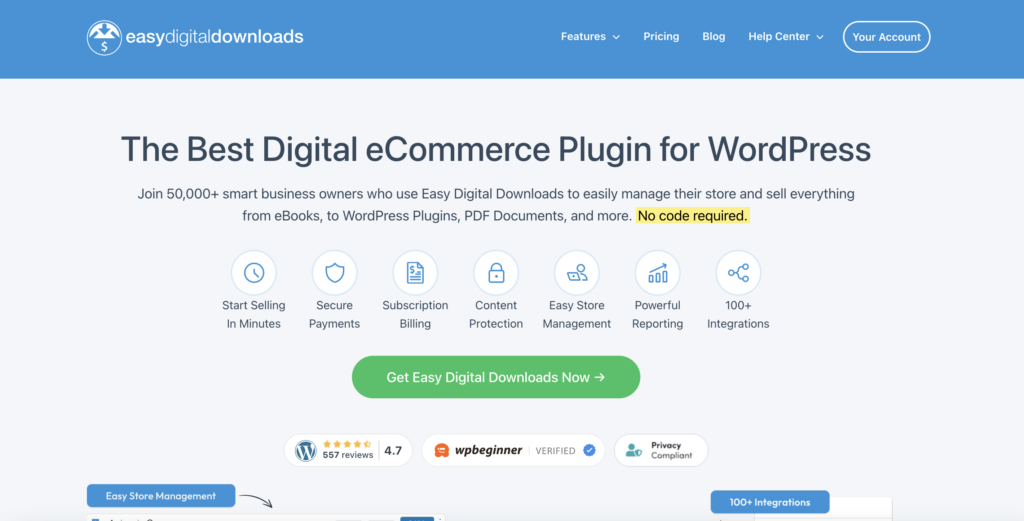Screen dimensions: 1024x521
Task: Click the WordPress logo in reviews badge
Action: coord(306,450)
